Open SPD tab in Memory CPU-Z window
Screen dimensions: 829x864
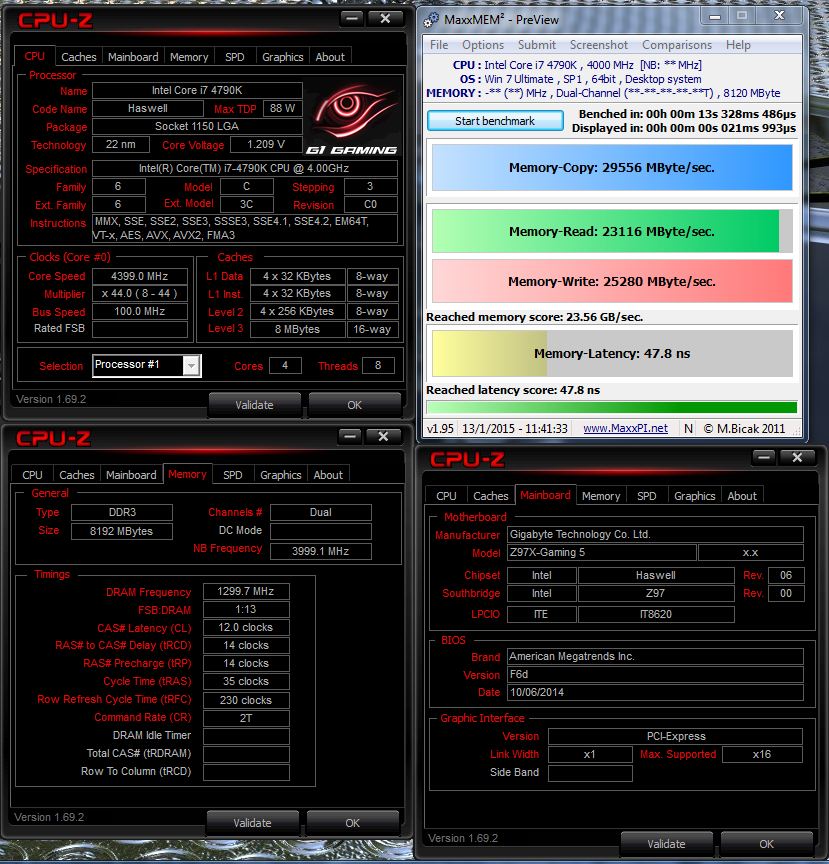coord(232,474)
